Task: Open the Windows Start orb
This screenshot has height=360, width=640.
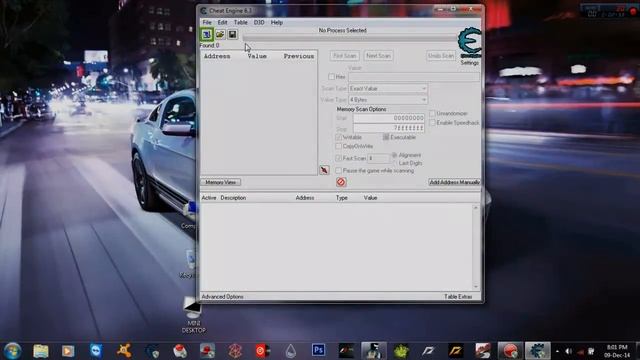Action: (x=13, y=351)
